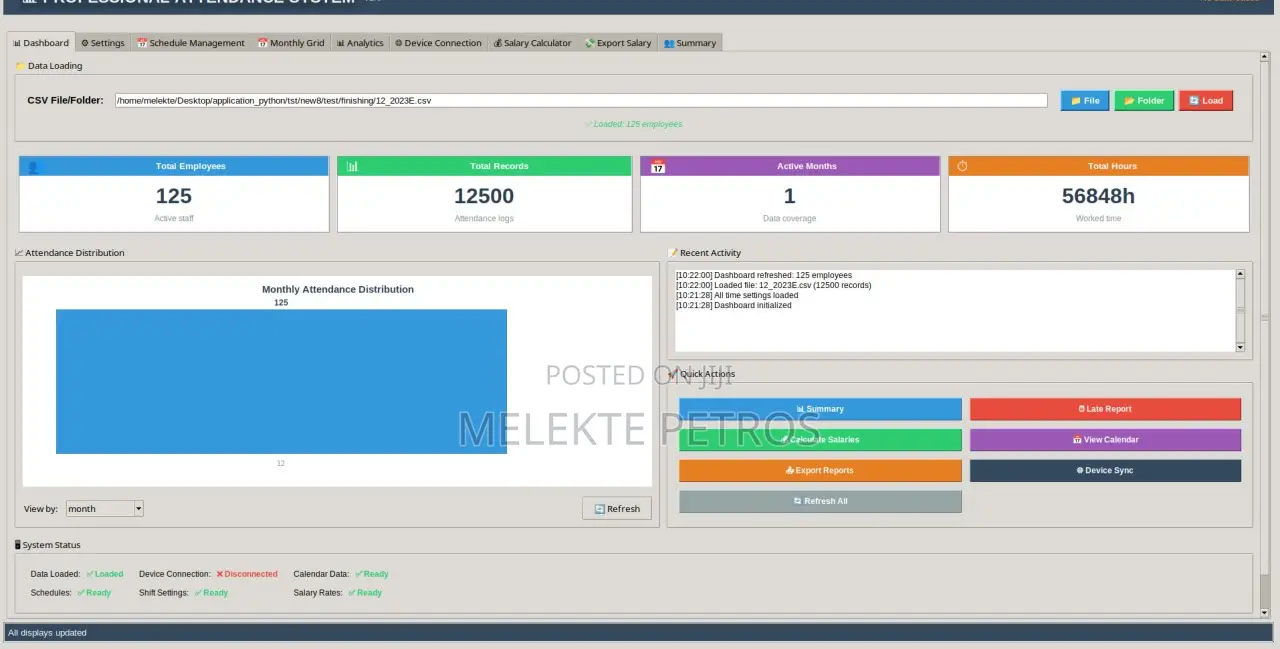Switch to the Settings tab
The height and width of the screenshot is (649, 1280).
(x=103, y=43)
